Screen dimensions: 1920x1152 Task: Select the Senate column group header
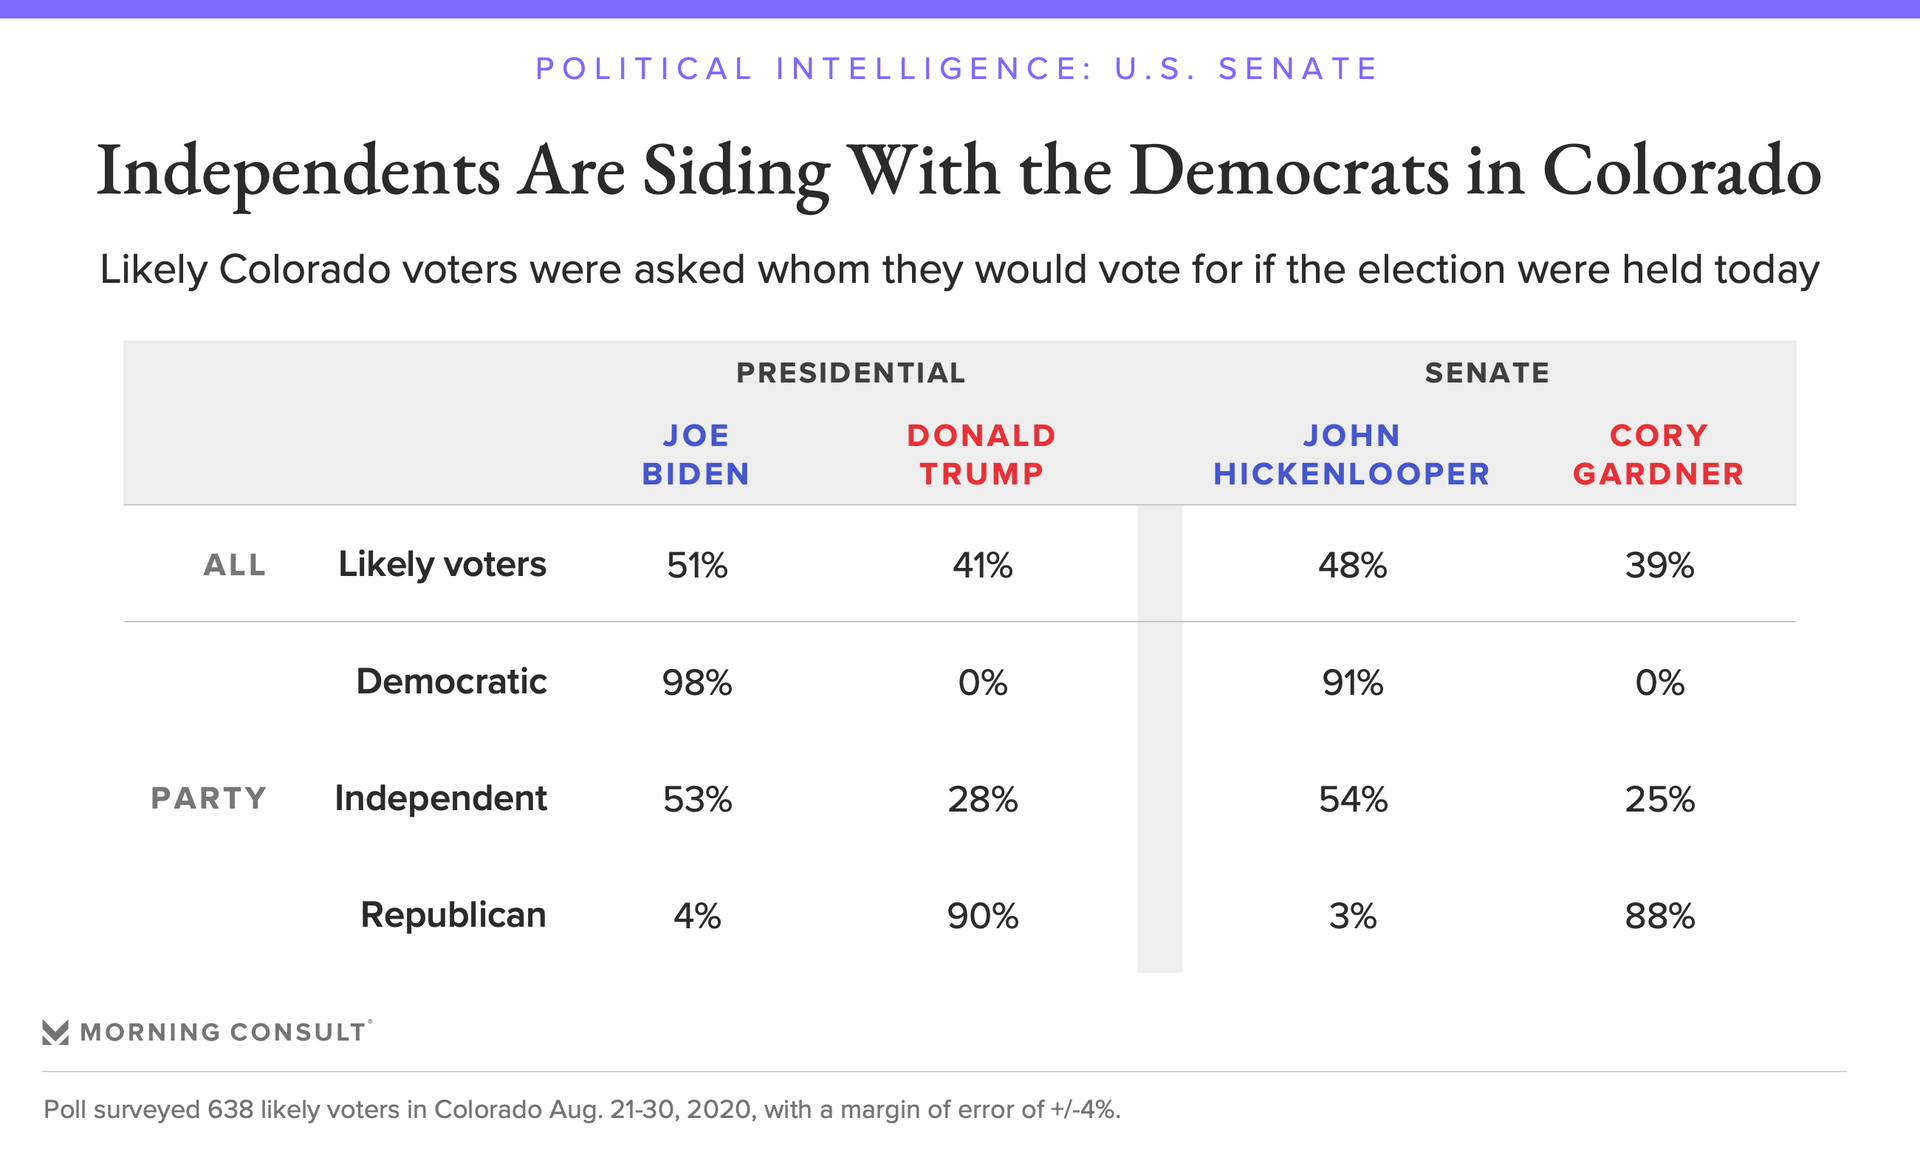[1487, 373]
